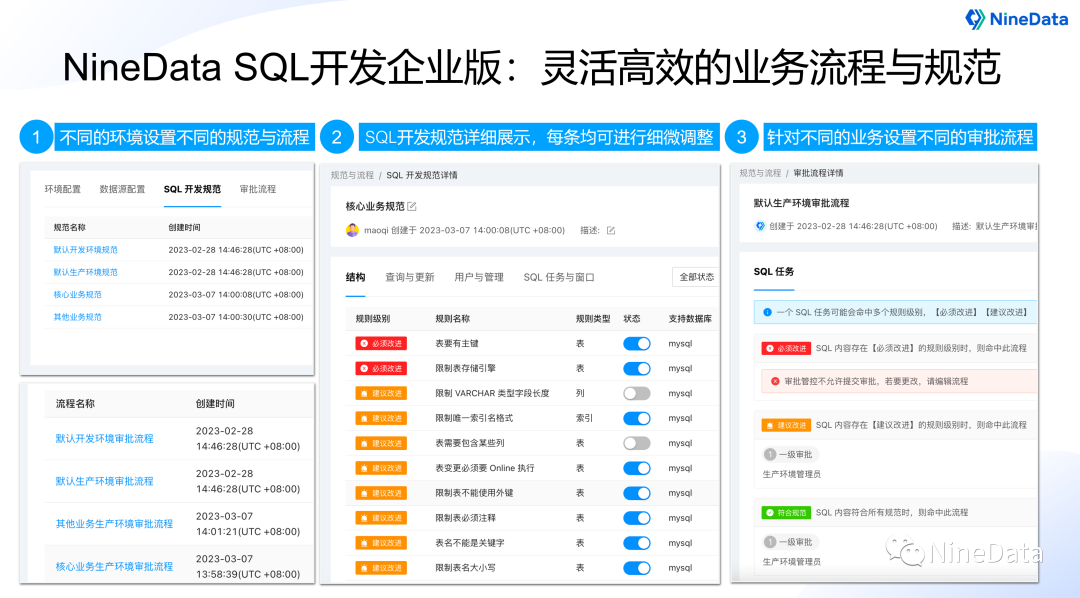Open 核心业务生产环境审批流程 link
Screen dimensions: 1080x598
point(114,566)
